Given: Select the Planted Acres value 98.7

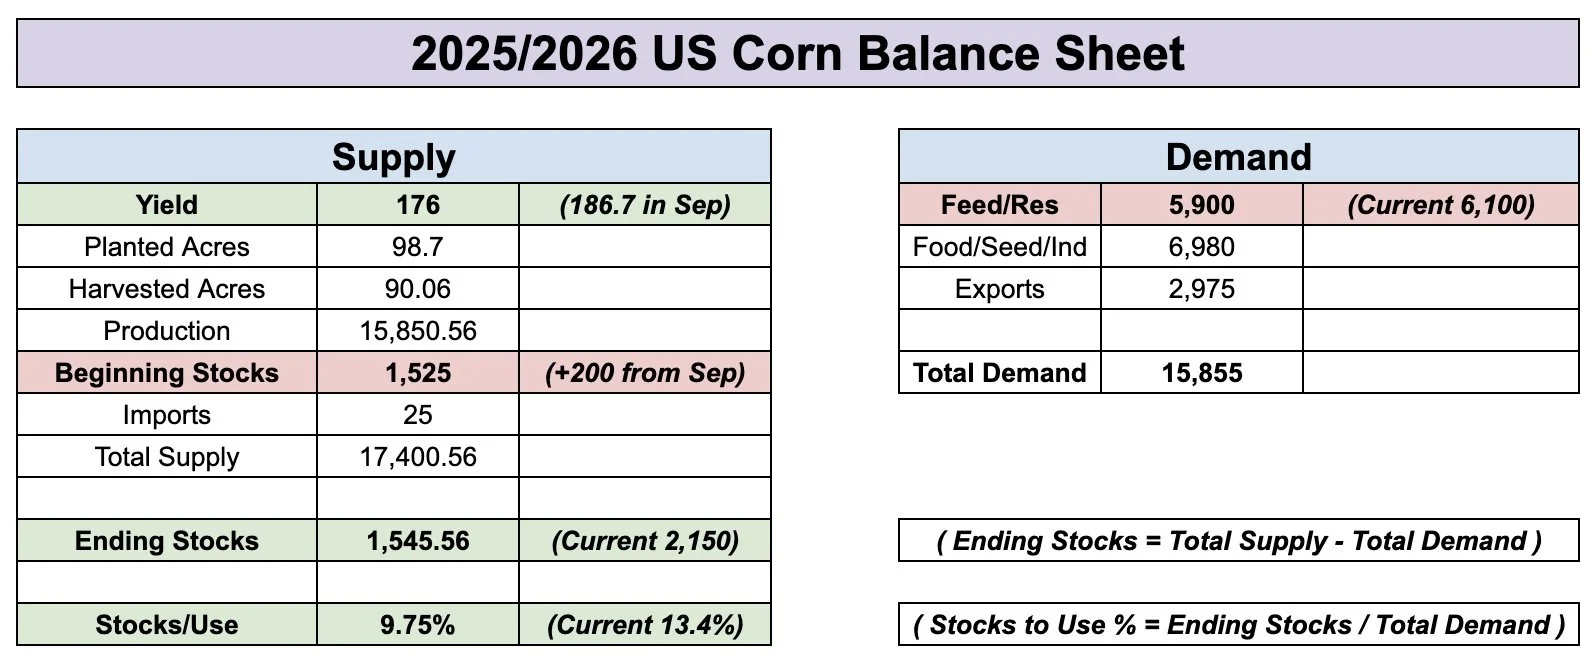Looking at the screenshot, I should [418, 247].
